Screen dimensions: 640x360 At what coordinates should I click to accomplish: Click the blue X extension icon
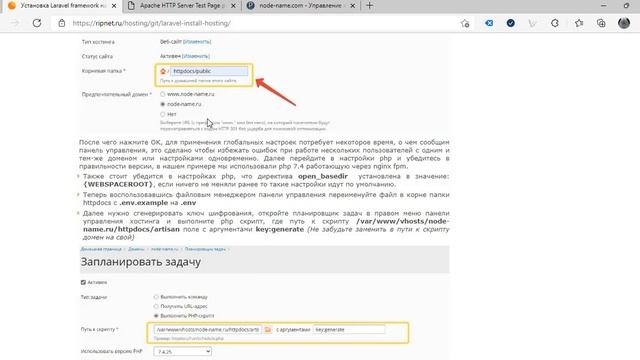[489, 23]
